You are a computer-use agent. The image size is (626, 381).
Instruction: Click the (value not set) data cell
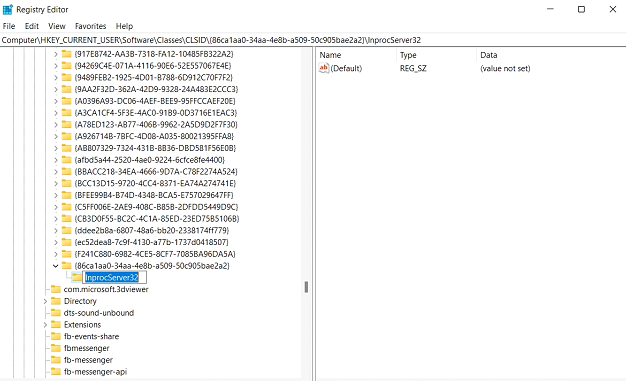[505, 68]
